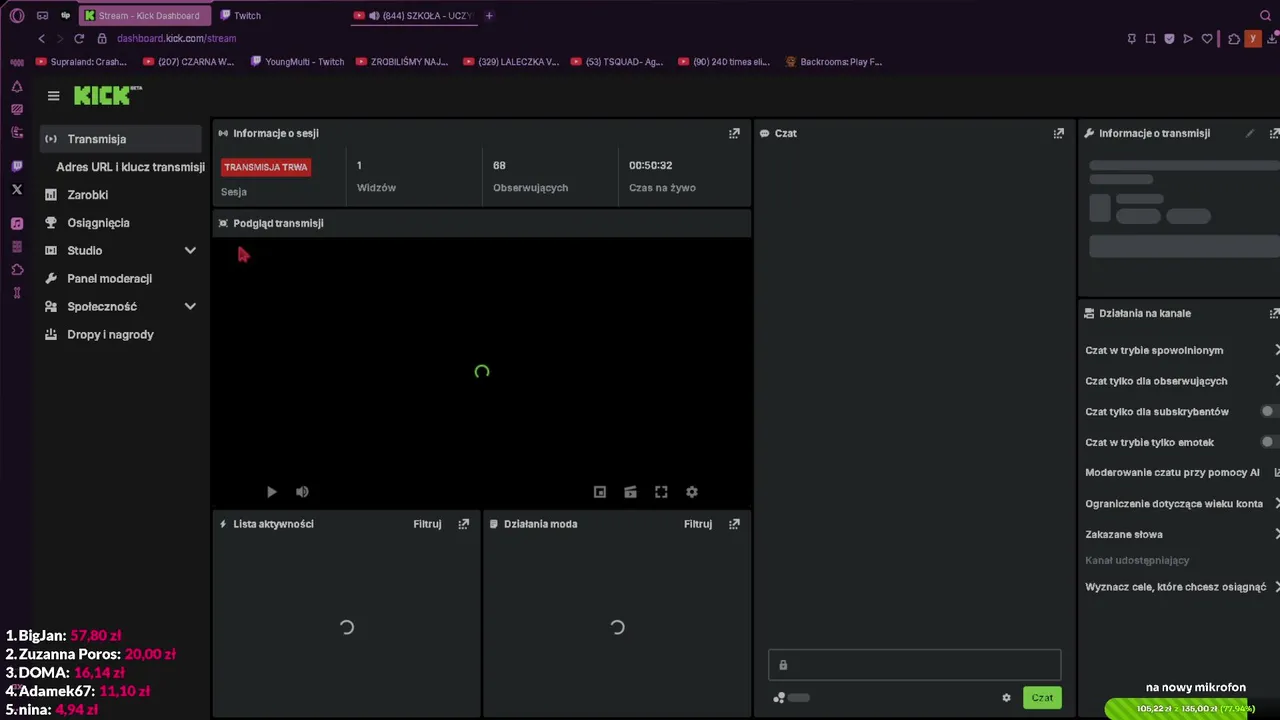The image size is (1280, 720).
Task: Reload the page
Action: coord(79,38)
